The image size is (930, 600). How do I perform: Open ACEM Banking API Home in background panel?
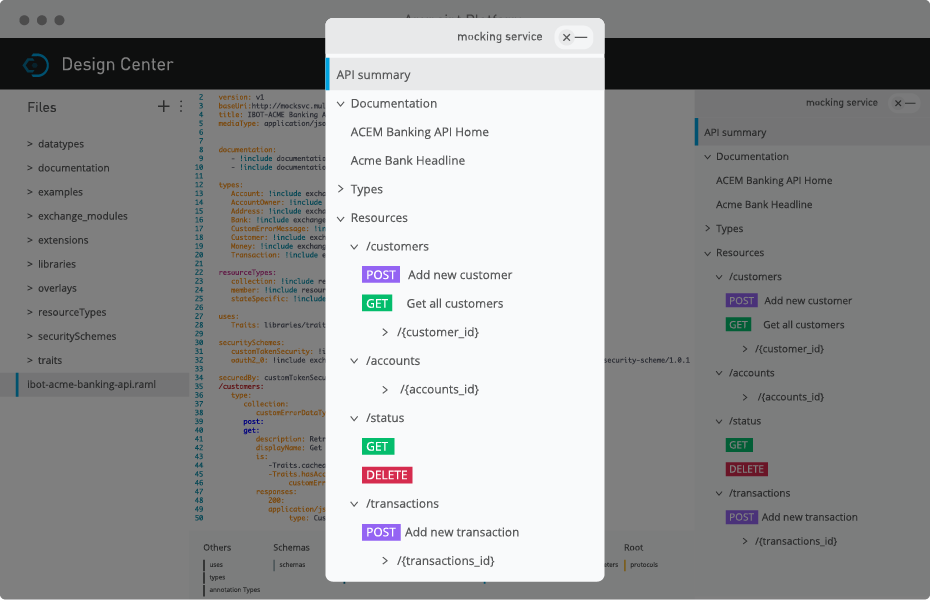pos(774,180)
